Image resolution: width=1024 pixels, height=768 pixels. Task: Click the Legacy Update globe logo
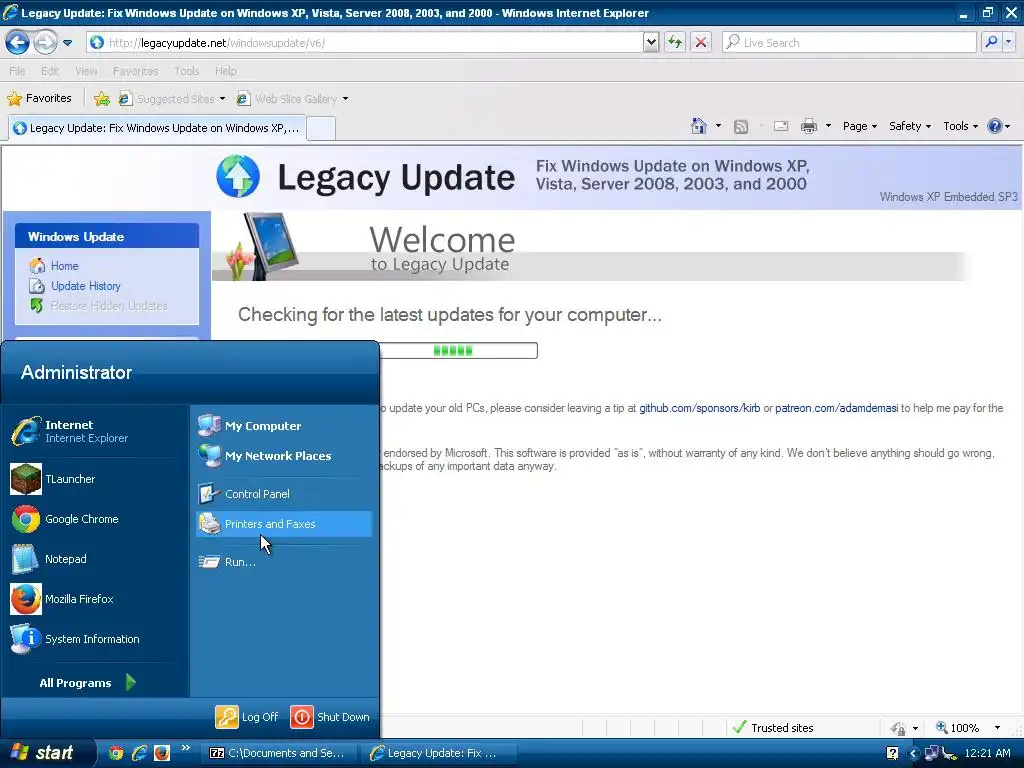[x=238, y=176]
